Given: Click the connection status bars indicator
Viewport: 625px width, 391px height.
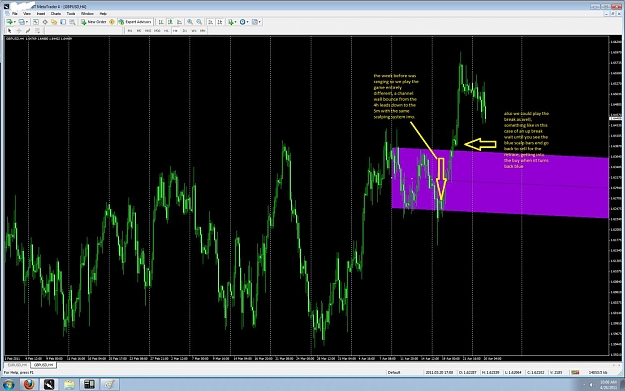Looking at the screenshot, I should (x=575, y=372).
